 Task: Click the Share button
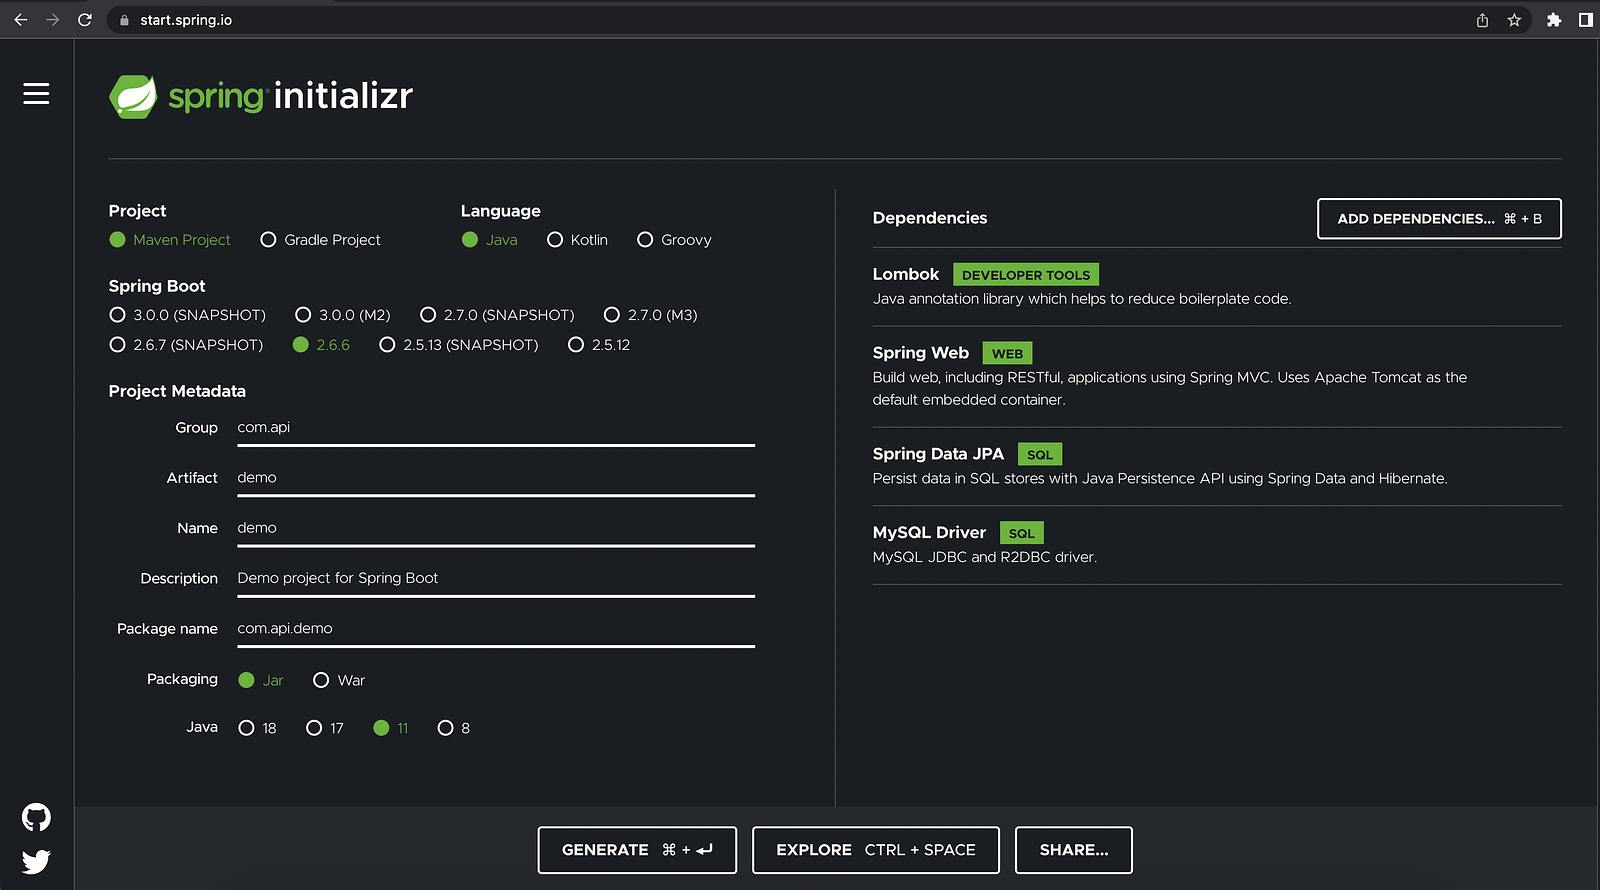click(1074, 850)
